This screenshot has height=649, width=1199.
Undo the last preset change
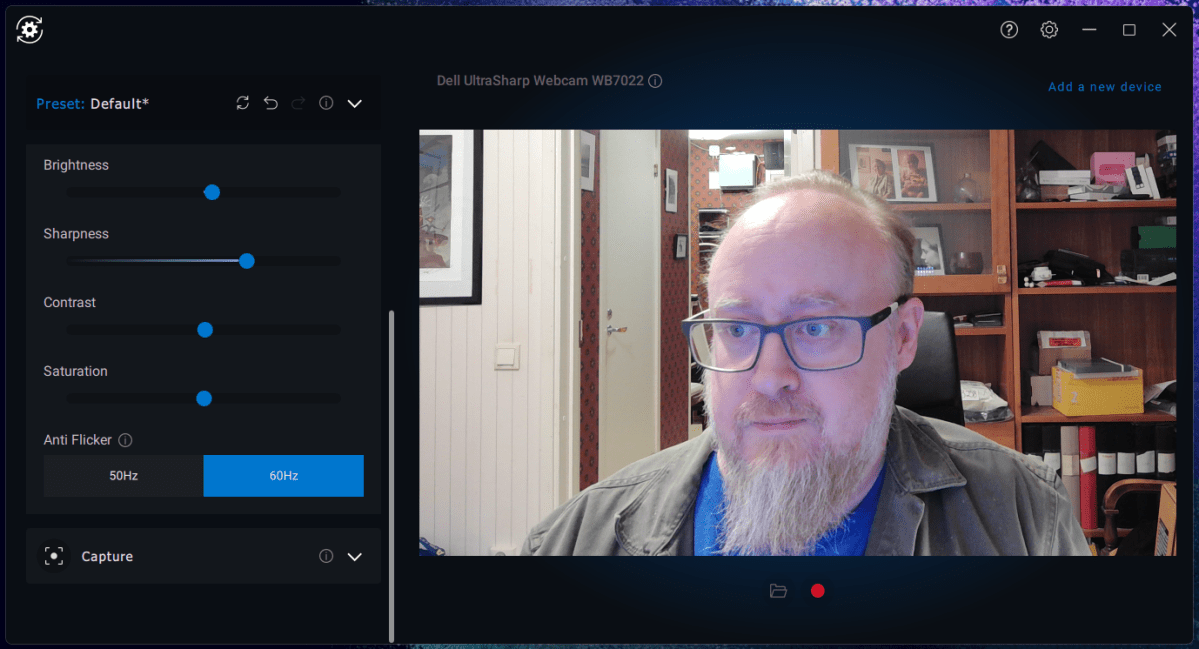[x=271, y=103]
